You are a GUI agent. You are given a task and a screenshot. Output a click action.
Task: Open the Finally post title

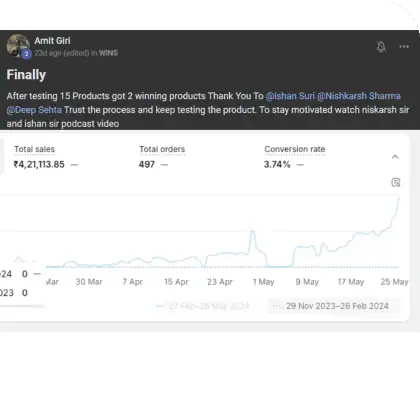[x=26, y=75]
